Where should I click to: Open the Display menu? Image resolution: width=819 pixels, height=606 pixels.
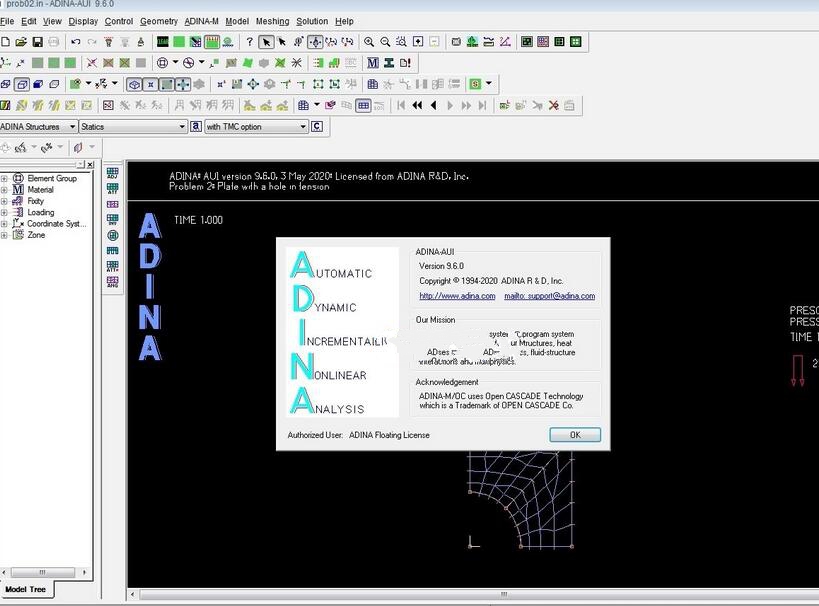(83, 21)
